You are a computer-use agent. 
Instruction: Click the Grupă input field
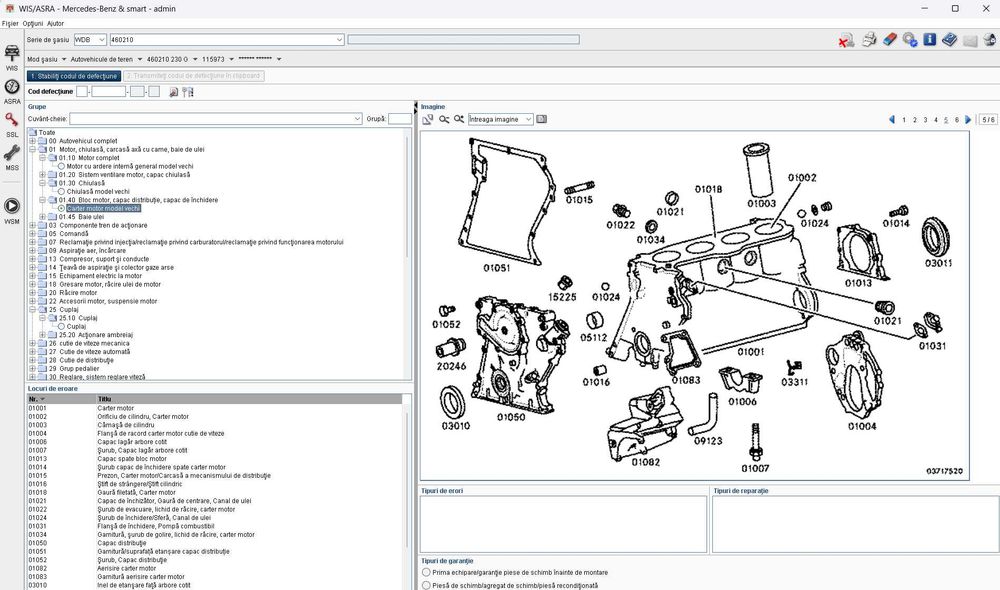click(400, 119)
